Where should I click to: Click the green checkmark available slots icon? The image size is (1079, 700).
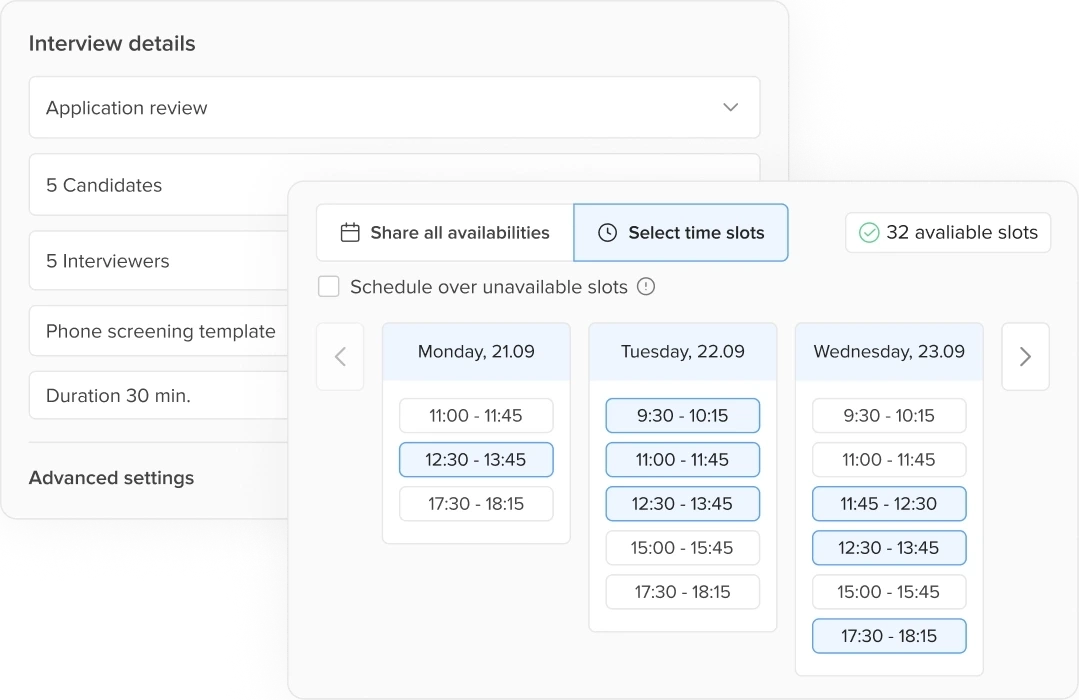tap(869, 233)
